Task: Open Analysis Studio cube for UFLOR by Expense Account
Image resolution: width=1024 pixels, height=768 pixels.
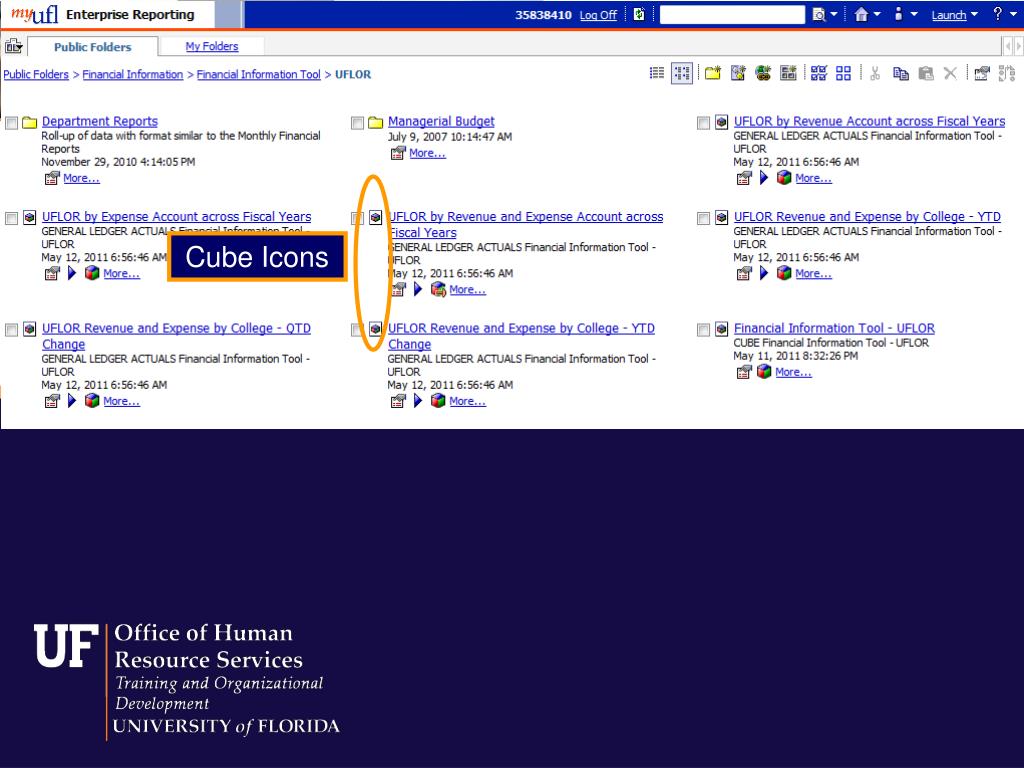Action: pyautogui.click(x=92, y=273)
